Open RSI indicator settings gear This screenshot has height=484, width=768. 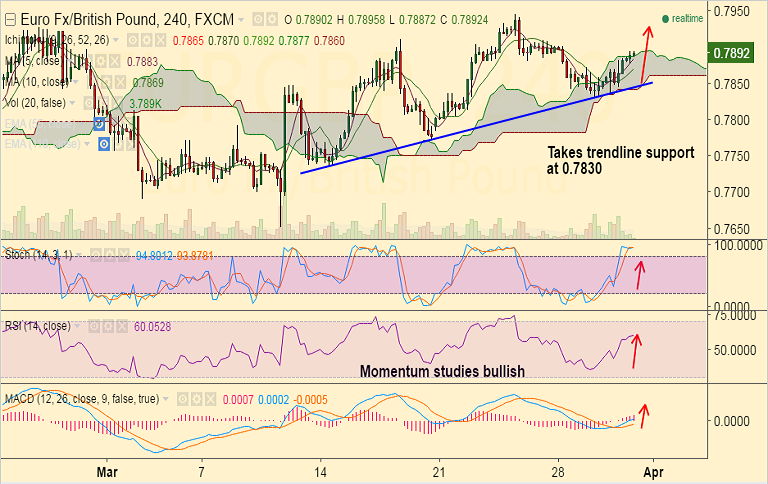(x=108, y=326)
